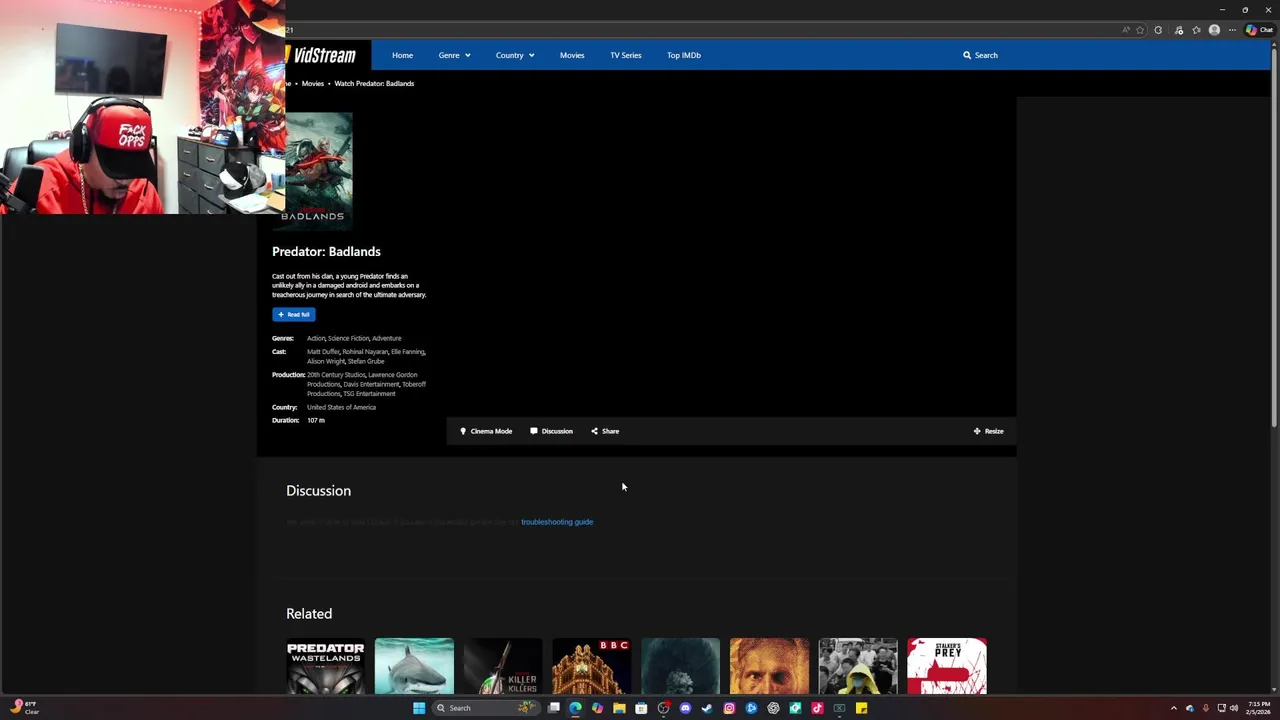Open Discord from the taskbar

click(x=685, y=708)
